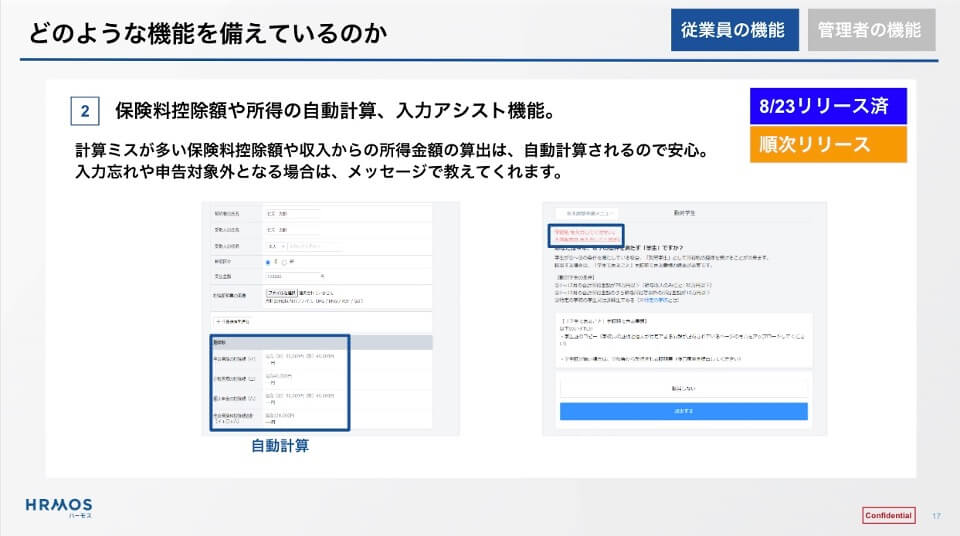Switch to the 管理者の機能 tab

(870, 30)
